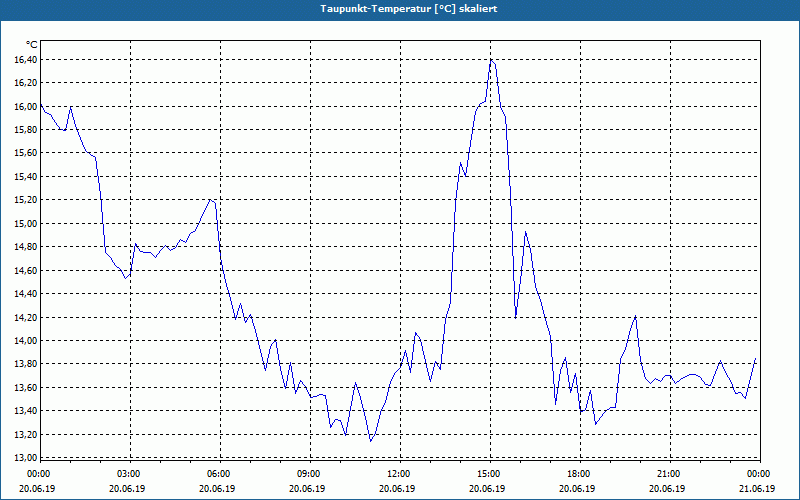Select the 13,60 axis value
Image resolution: width=800 pixels, height=500 pixels.
click(25, 388)
